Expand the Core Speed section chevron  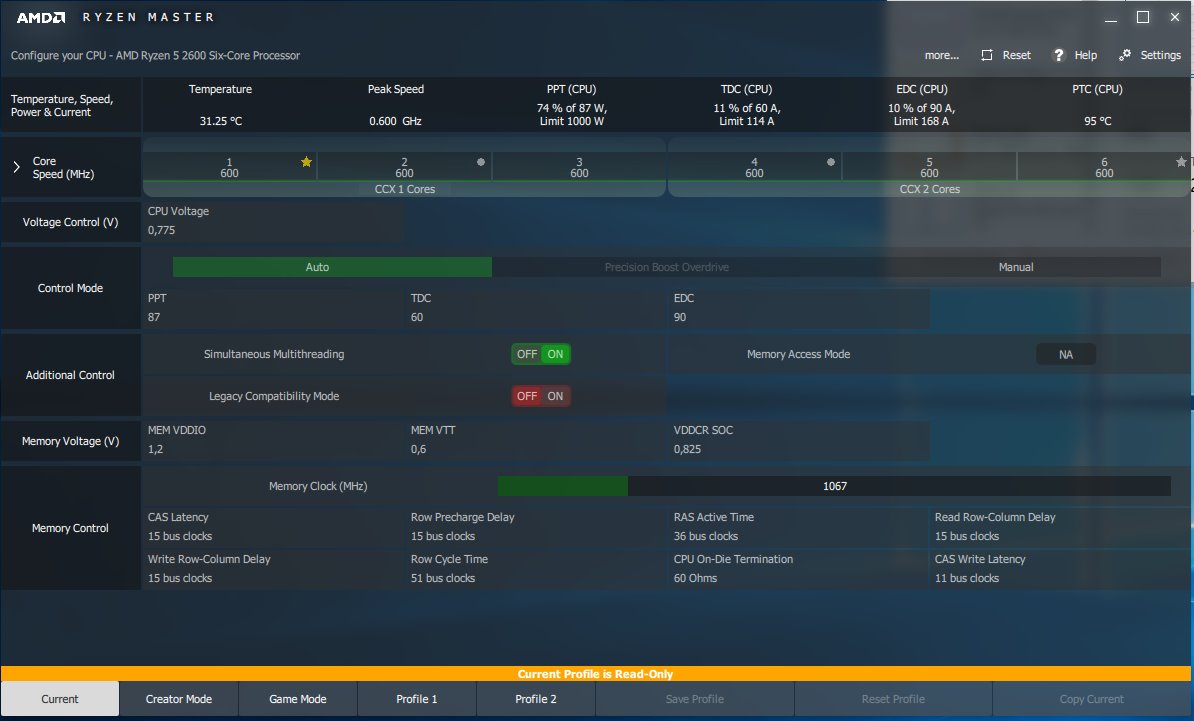coord(16,167)
